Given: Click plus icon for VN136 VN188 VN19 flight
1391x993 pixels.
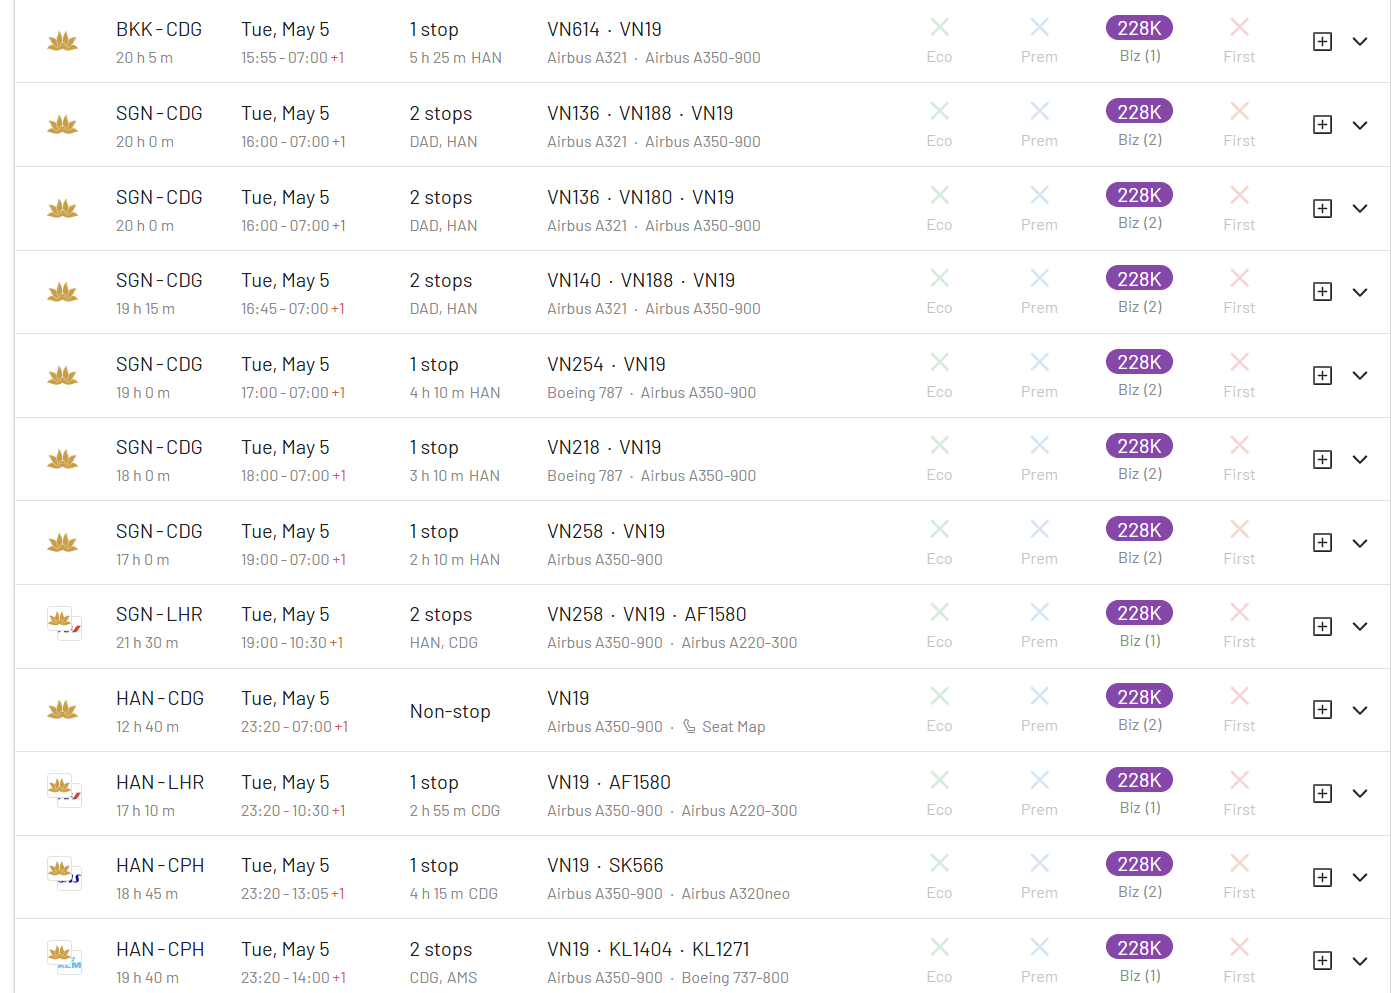Looking at the screenshot, I should (x=1322, y=125).
